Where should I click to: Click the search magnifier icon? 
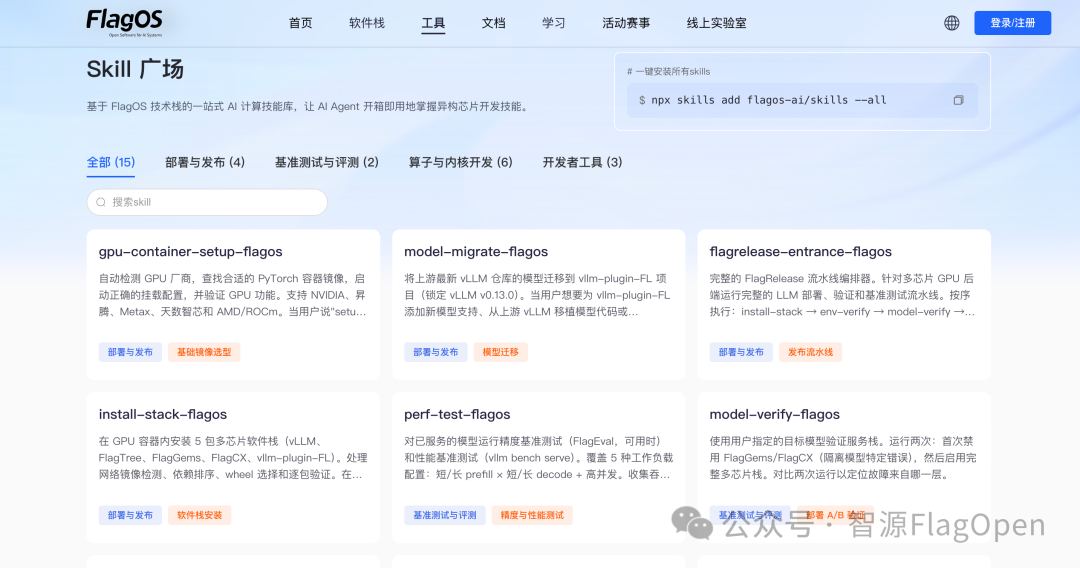tap(101, 202)
